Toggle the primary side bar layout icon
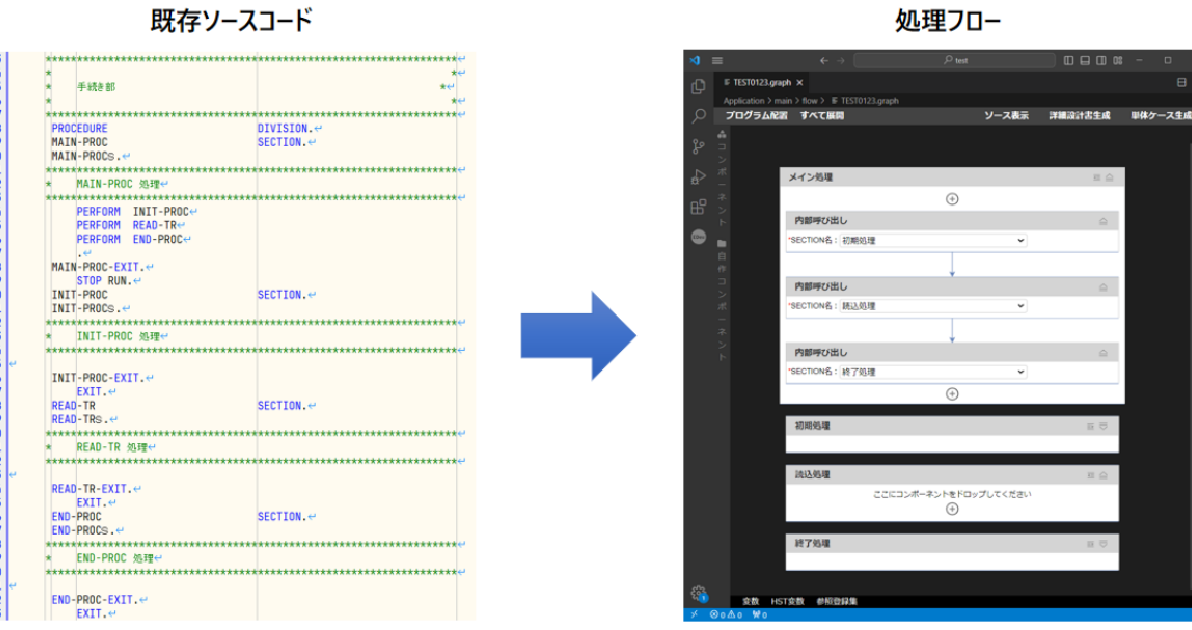The width and height of the screenshot is (1192, 630). pyautogui.click(x=1068, y=60)
